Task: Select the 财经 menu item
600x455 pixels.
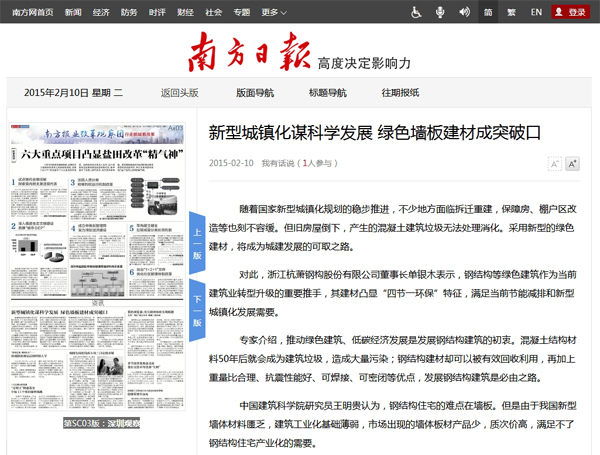Action: pyautogui.click(x=185, y=12)
